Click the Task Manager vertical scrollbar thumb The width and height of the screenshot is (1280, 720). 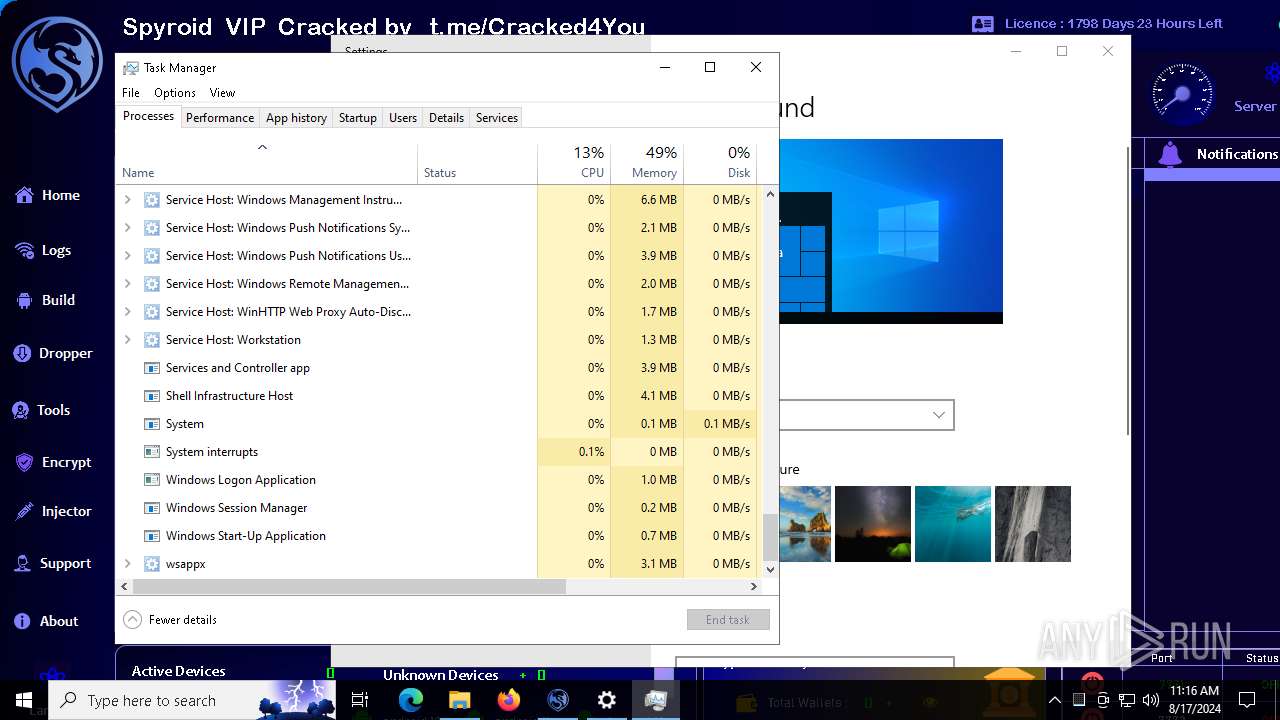[770, 538]
